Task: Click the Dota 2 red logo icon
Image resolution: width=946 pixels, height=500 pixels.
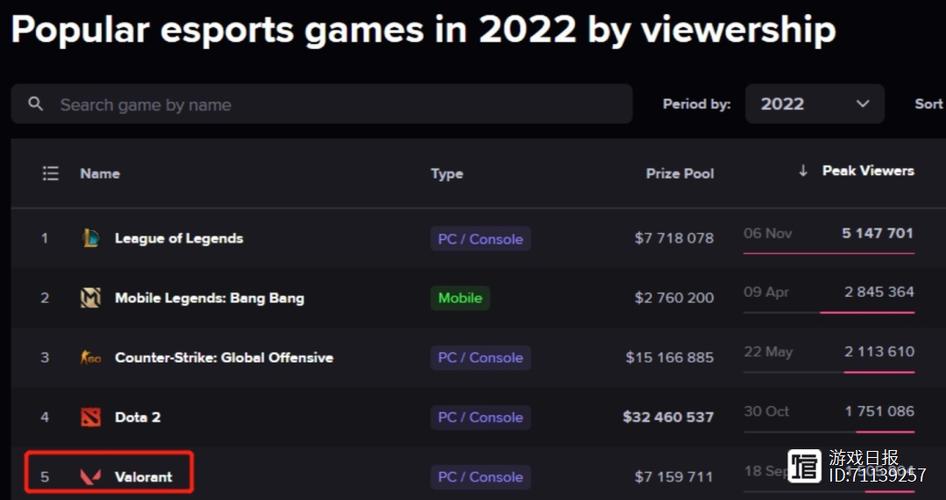Action: 90,417
